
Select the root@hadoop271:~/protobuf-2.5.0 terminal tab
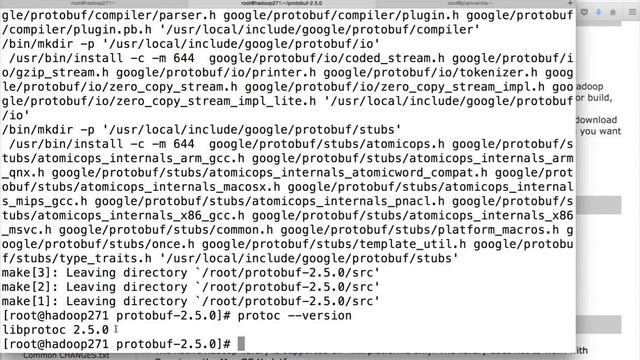pyautogui.click(x=281, y=3)
